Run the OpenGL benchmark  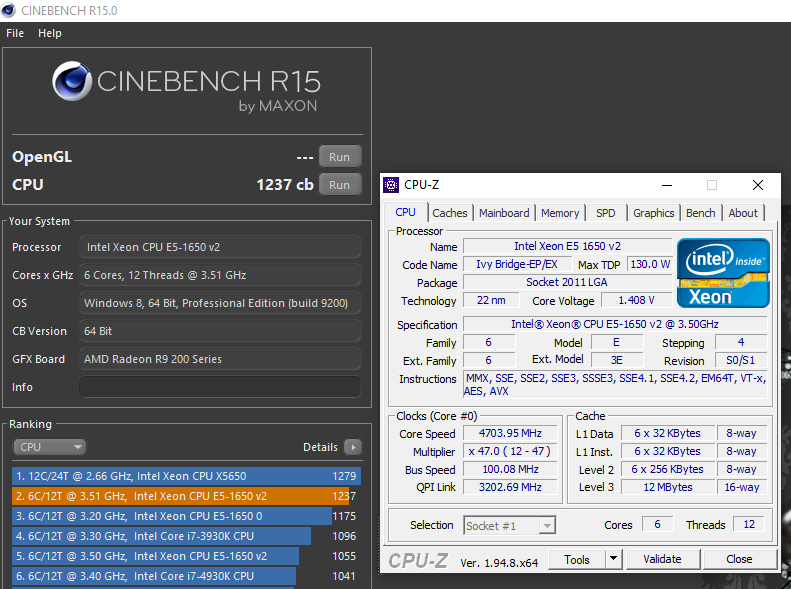tap(339, 157)
